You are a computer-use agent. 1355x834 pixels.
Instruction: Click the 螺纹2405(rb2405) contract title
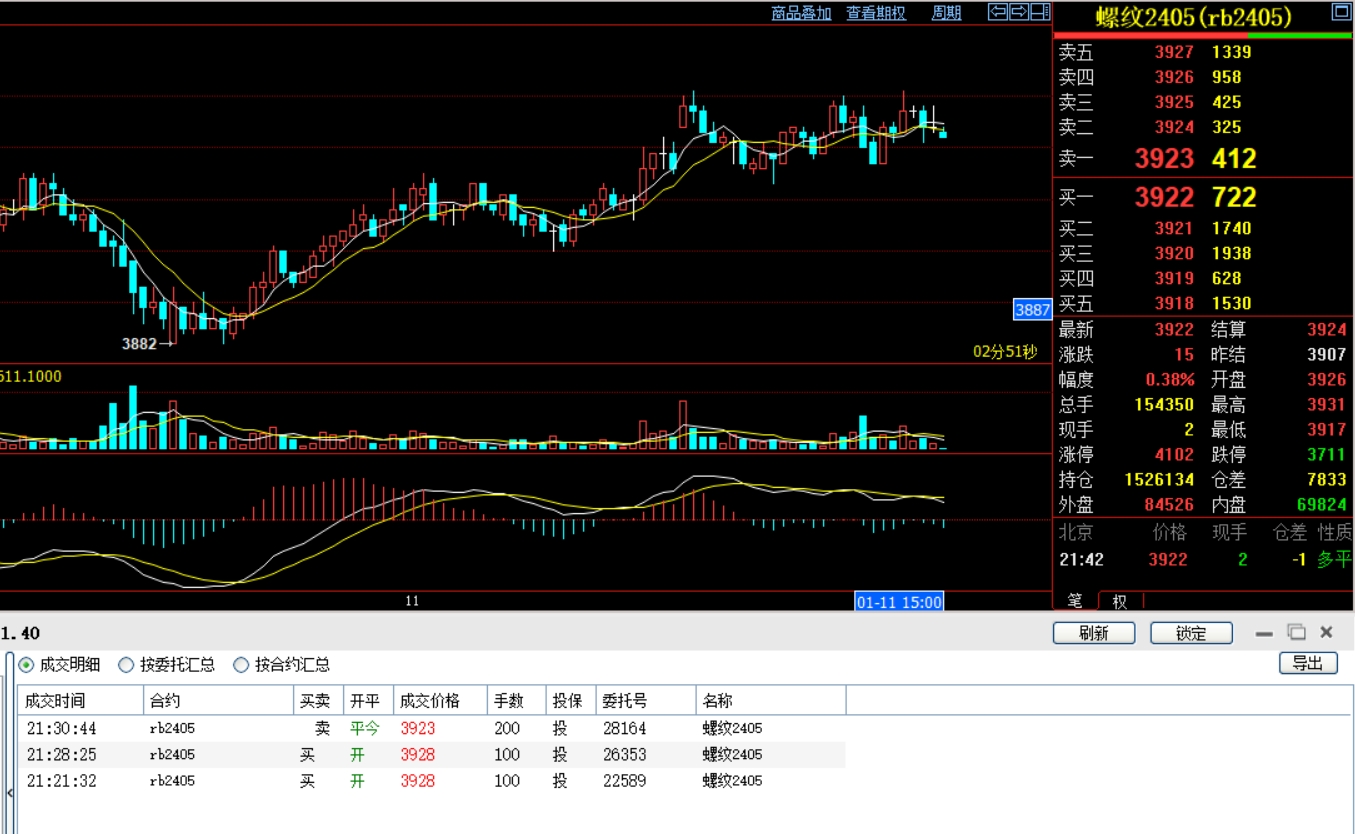[1193, 17]
